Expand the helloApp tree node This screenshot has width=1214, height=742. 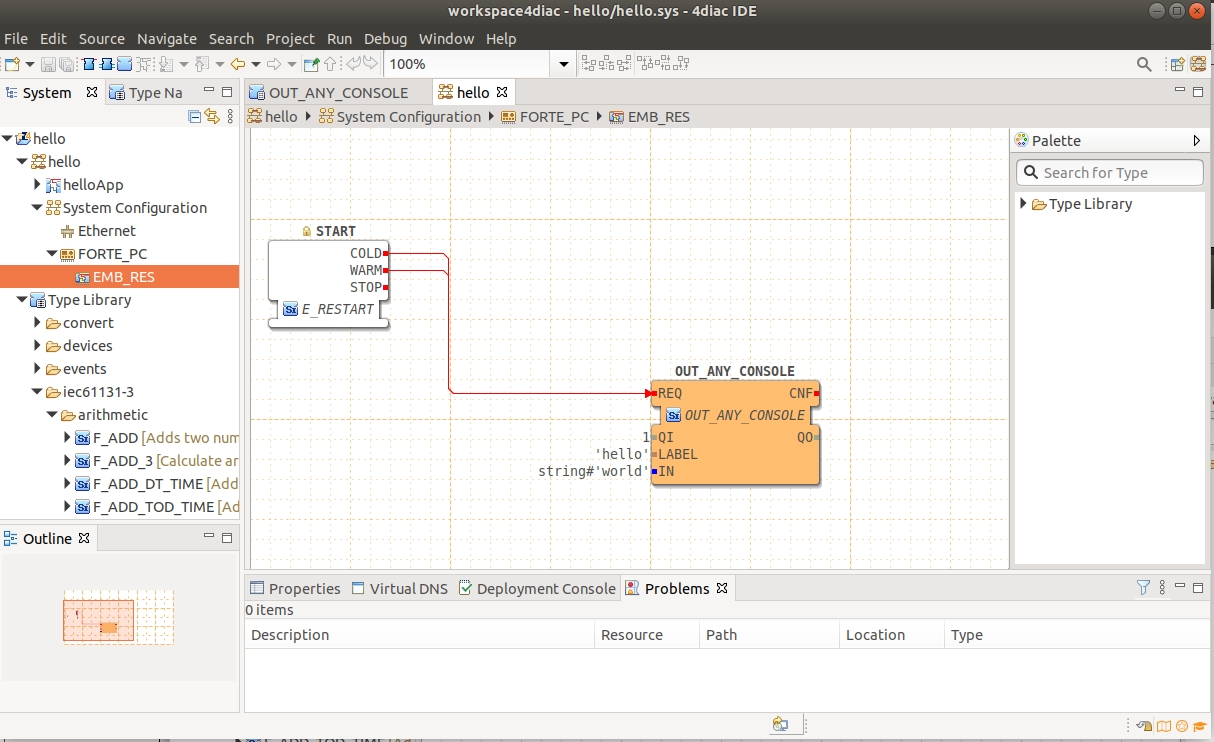pos(38,185)
